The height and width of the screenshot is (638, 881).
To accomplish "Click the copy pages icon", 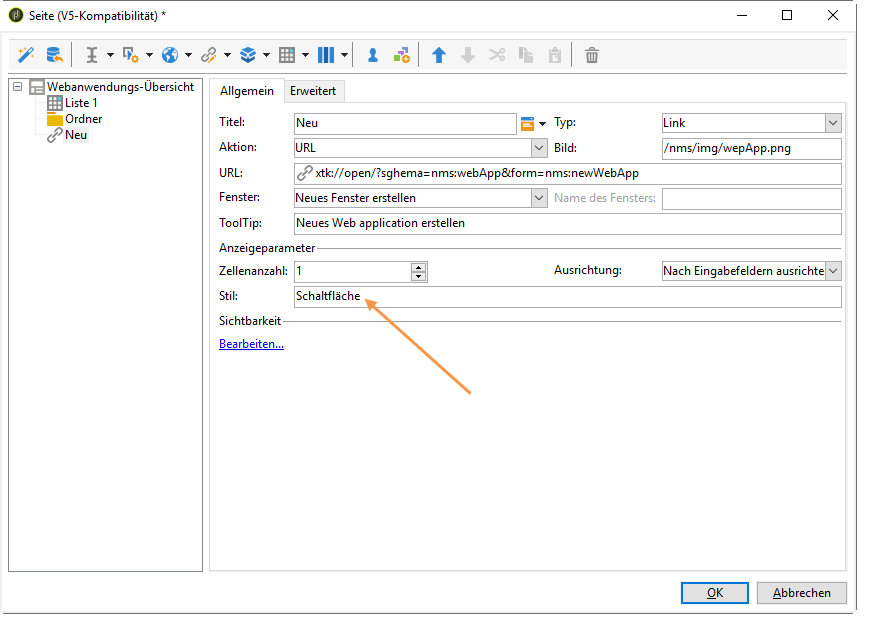I will pyautogui.click(x=526, y=55).
